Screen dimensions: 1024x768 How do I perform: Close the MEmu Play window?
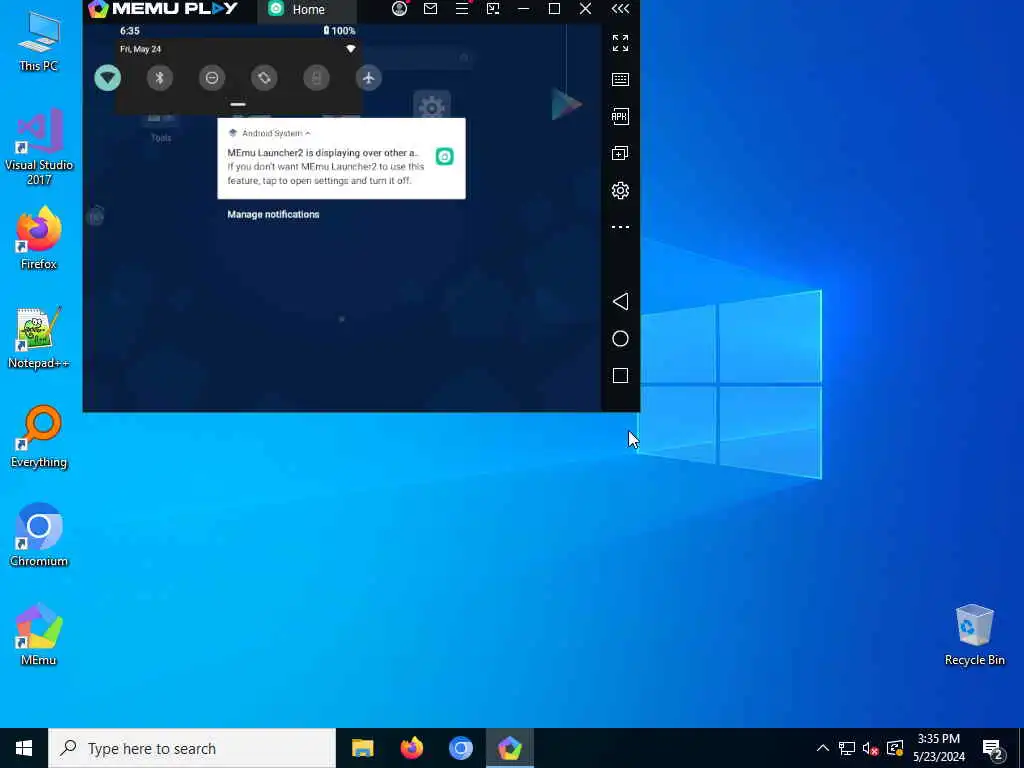(586, 8)
